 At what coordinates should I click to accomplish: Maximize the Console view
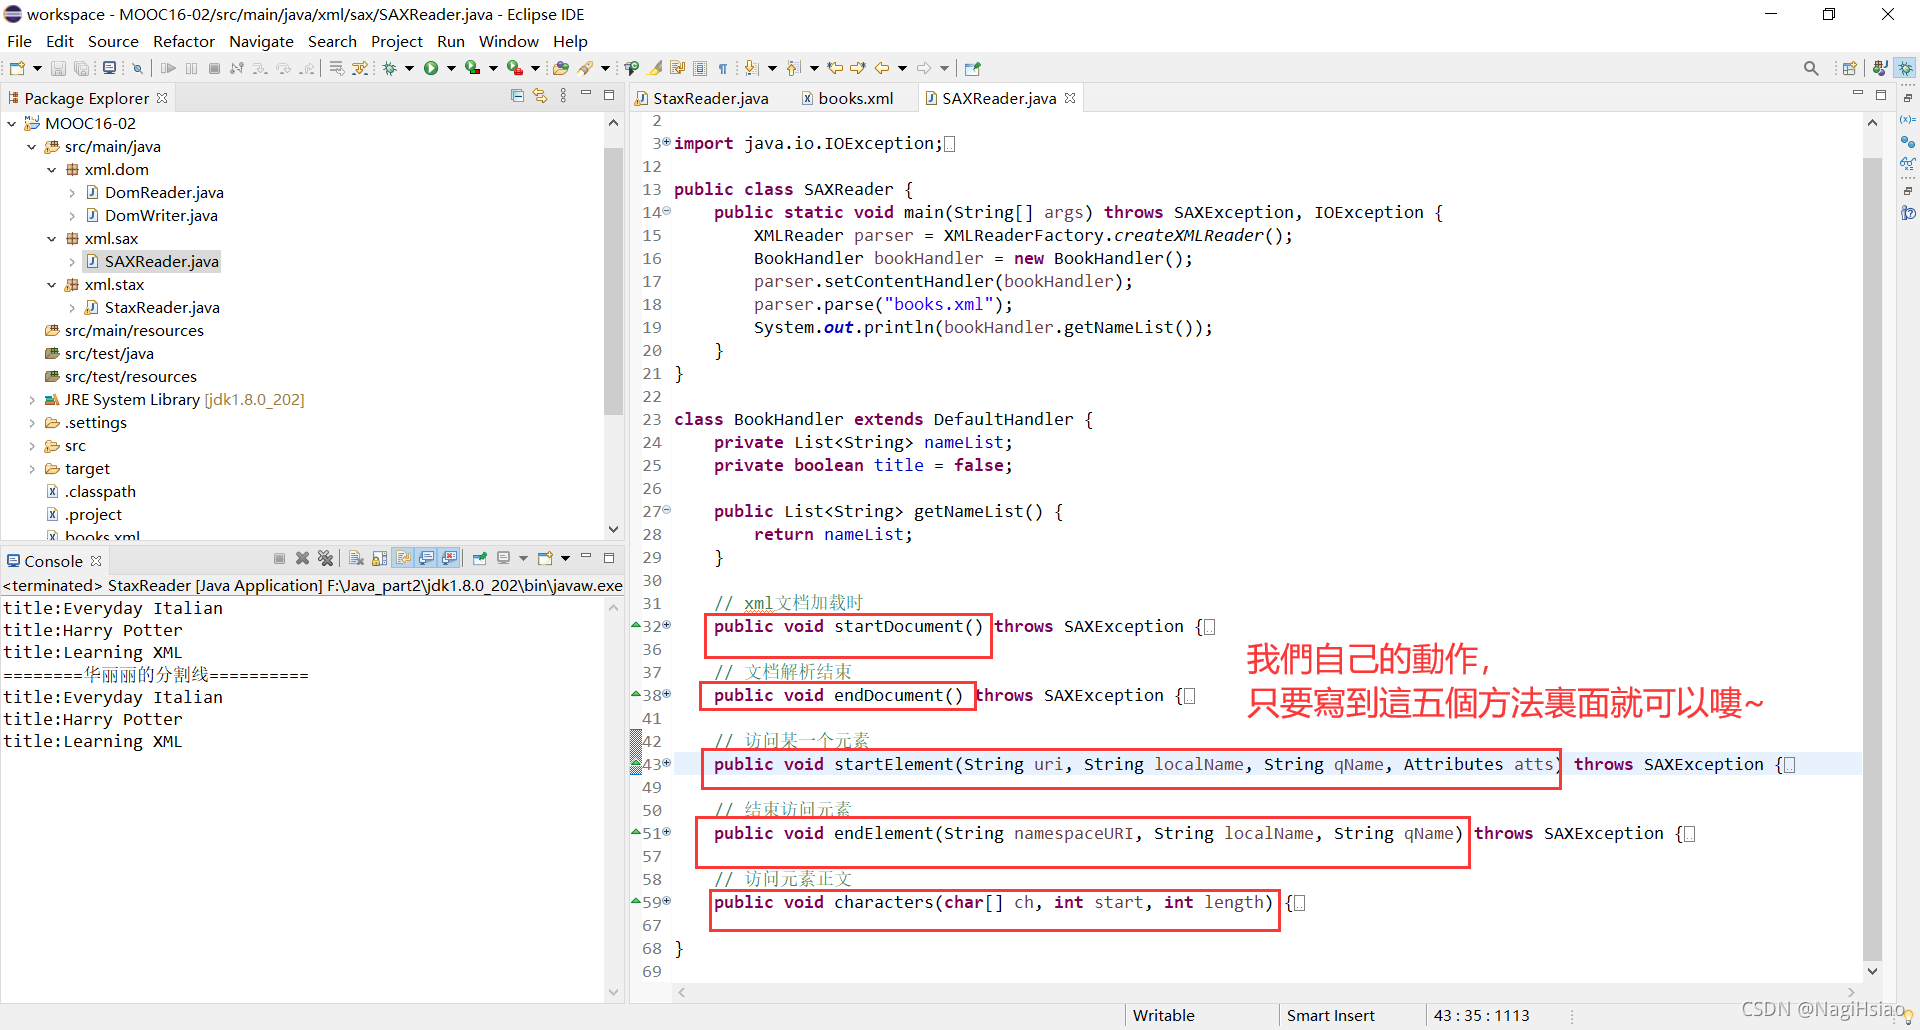[609, 558]
